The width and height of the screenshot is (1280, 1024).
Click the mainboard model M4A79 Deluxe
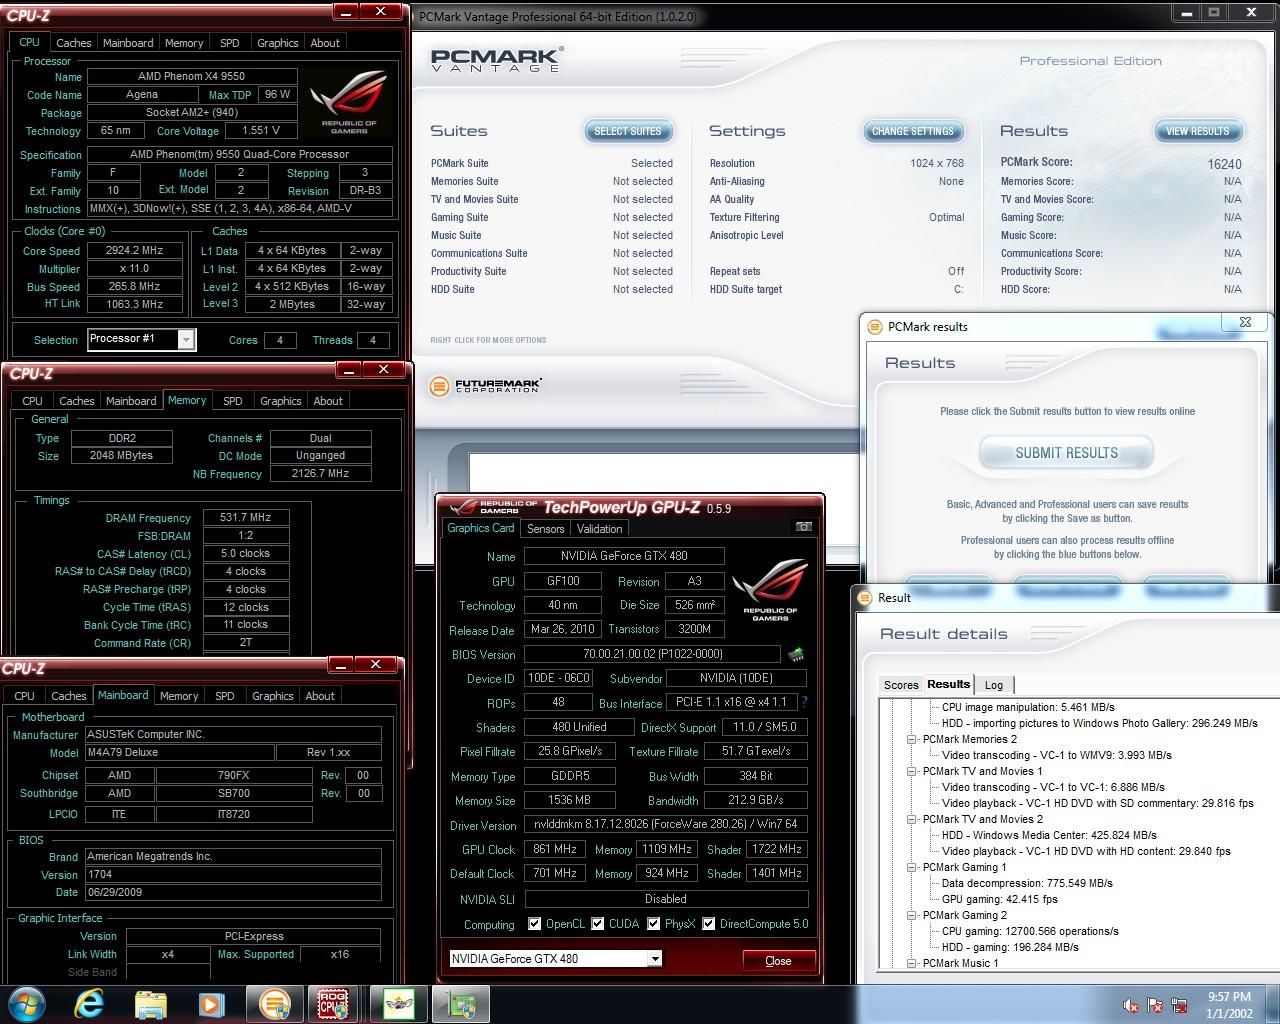(x=179, y=753)
